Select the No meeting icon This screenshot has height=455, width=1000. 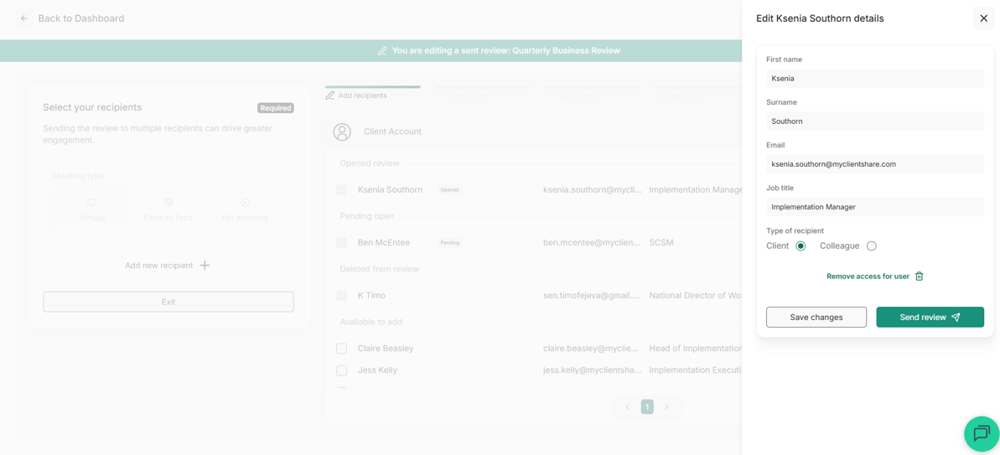click(245, 202)
